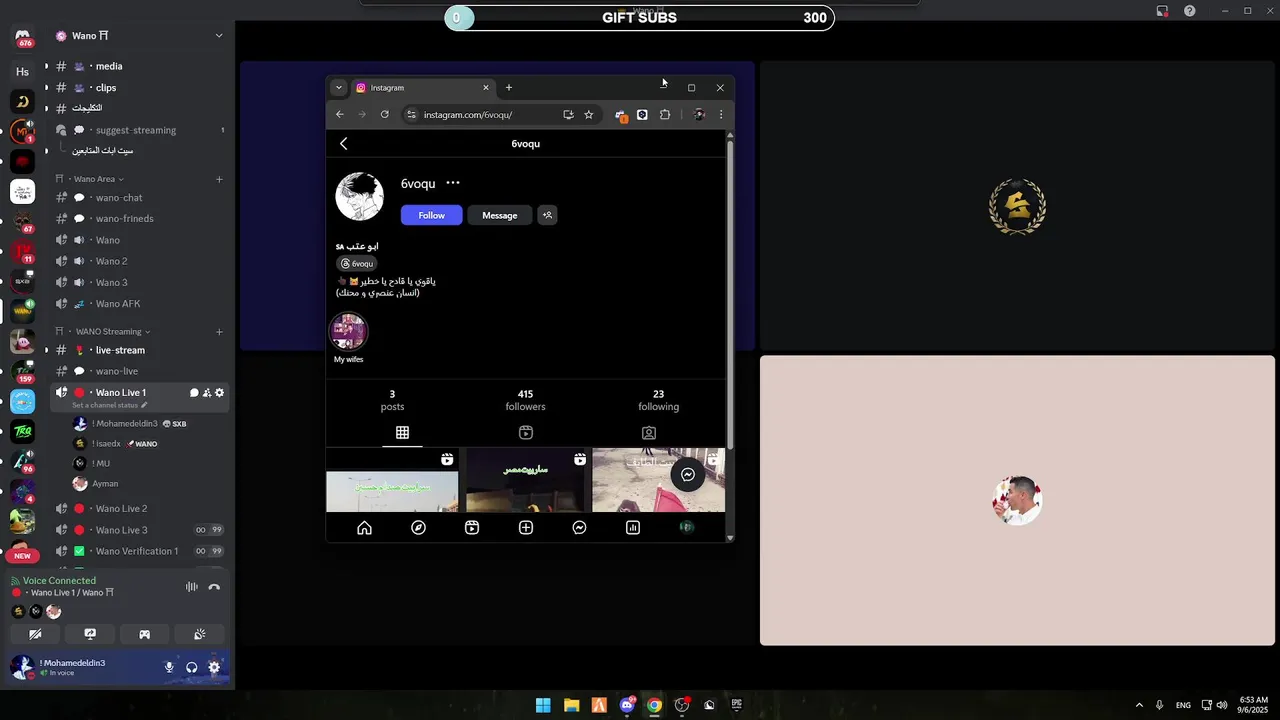The height and width of the screenshot is (720, 1280).
Task: Follow the 6voqu account
Action: point(432,215)
